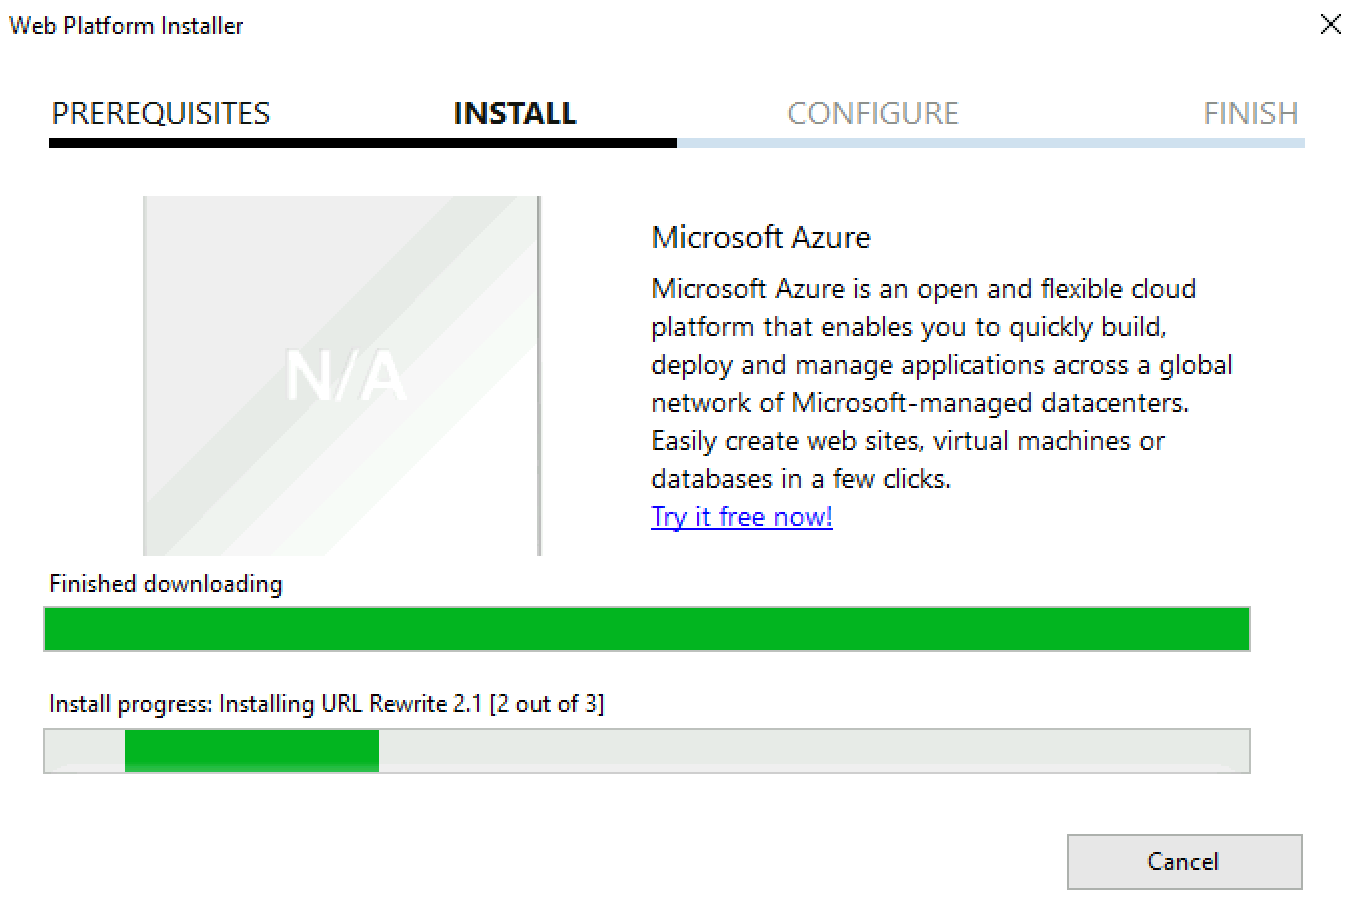Click the light blue remaining-steps indicator bar
The height and width of the screenshot is (920, 1348).
[x=991, y=143]
